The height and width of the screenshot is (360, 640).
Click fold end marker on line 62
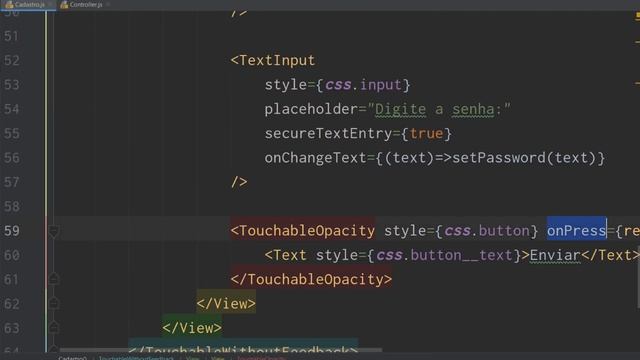click(x=53, y=304)
